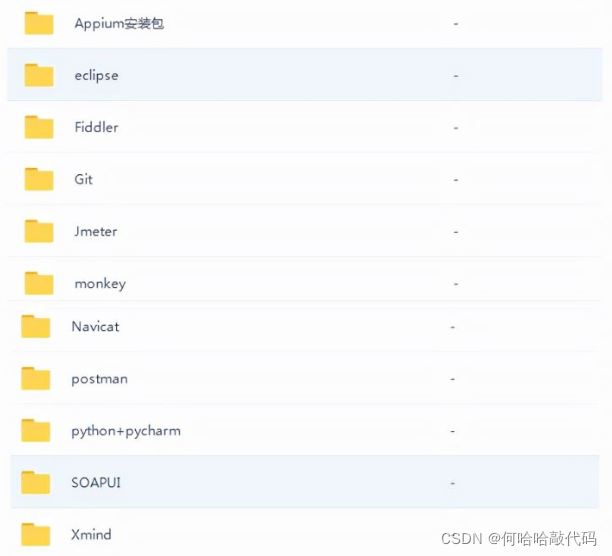
Task: Open the folder icon beside Fiddler
Action: (x=39, y=127)
